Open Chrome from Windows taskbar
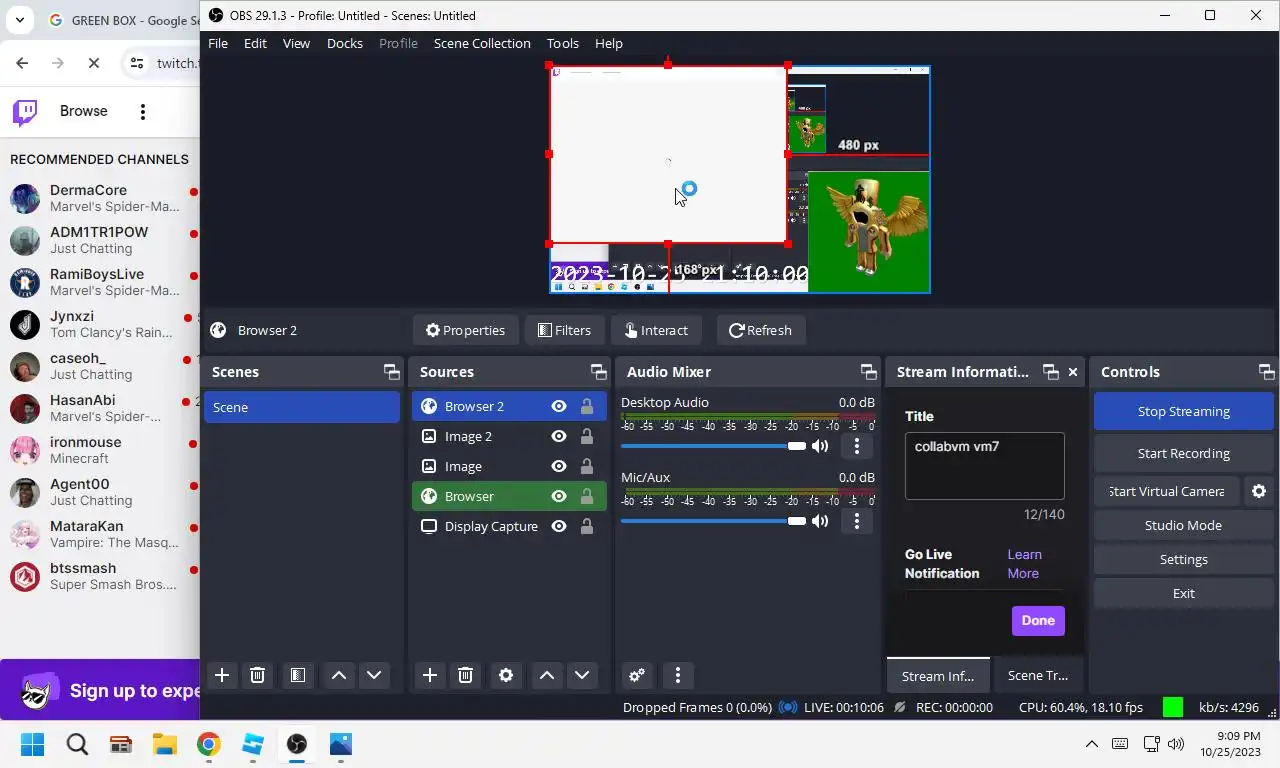 [208, 744]
